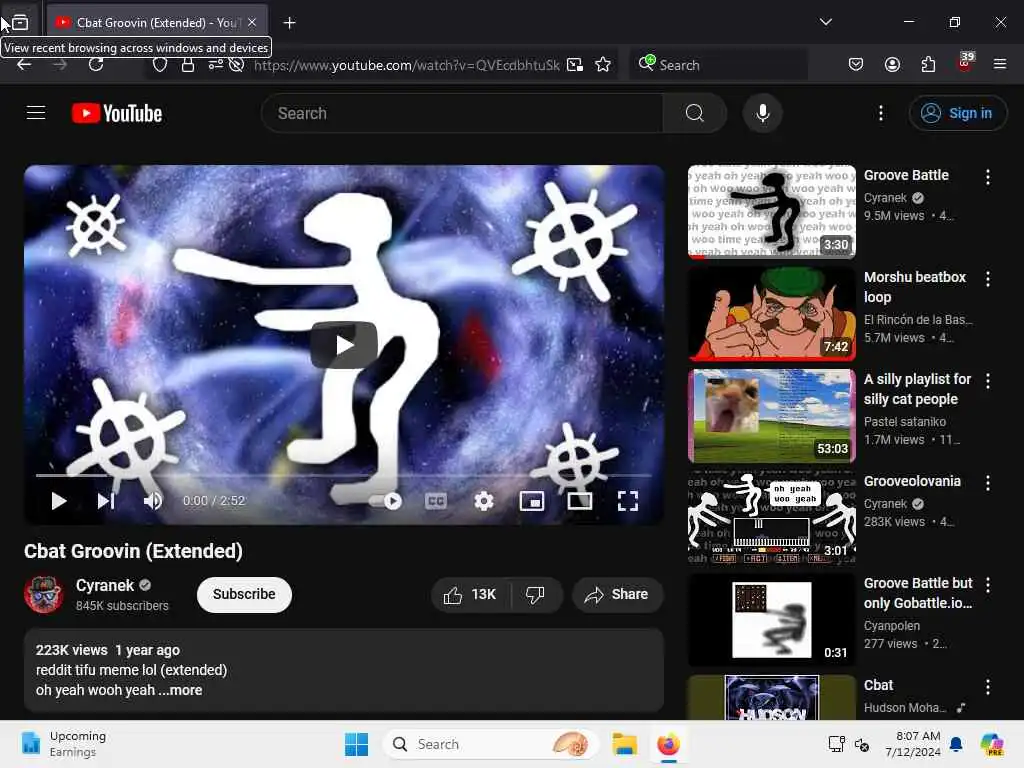1024x768 pixels.
Task: Switch to theater mode
Action: coord(580,501)
